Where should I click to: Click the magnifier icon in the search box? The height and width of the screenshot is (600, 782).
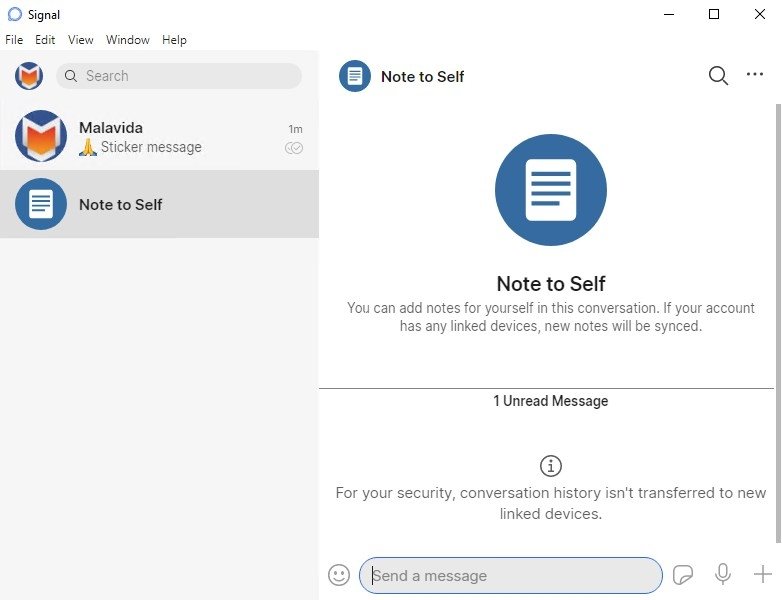(71, 76)
